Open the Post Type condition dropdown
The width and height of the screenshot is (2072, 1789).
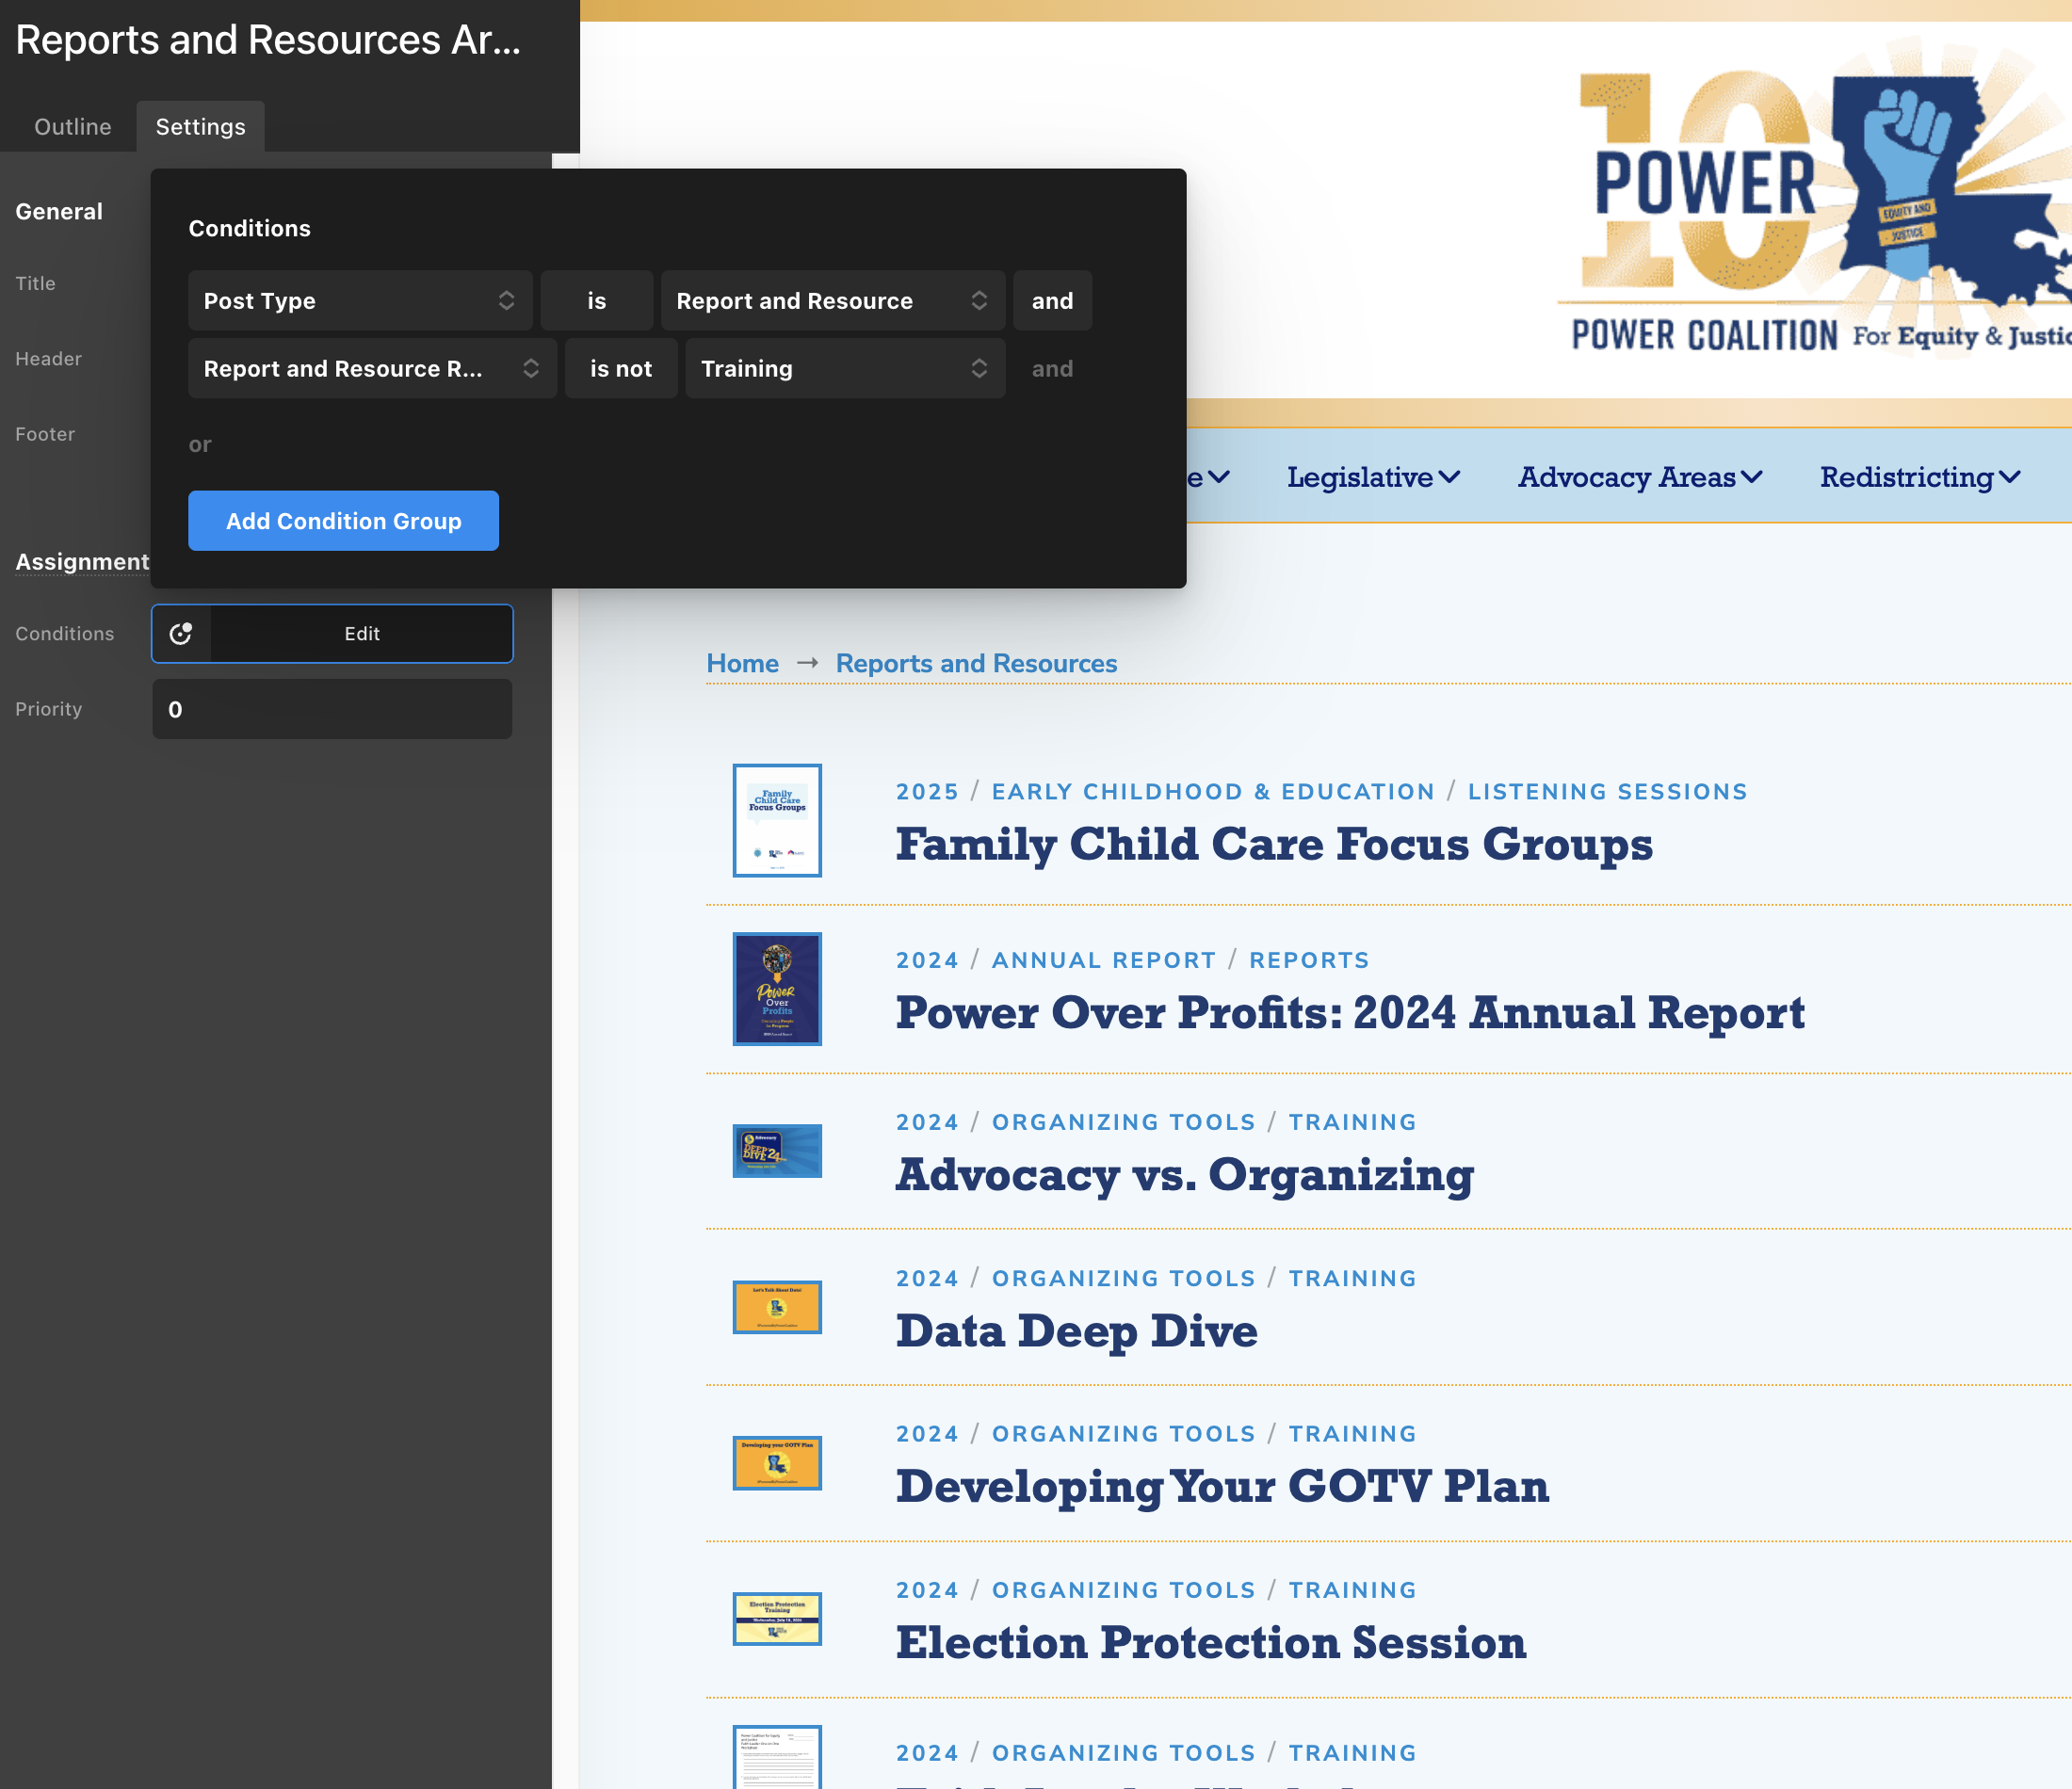359,300
